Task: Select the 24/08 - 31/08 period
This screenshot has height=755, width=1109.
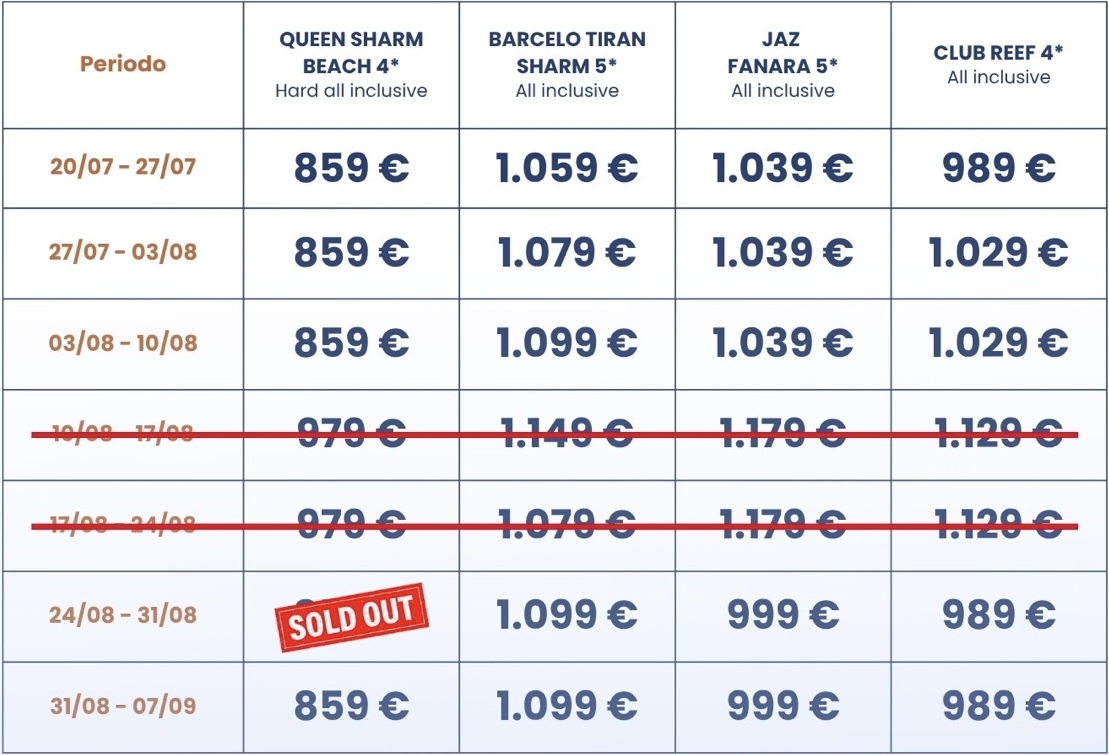Action: click(x=123, y=615)
